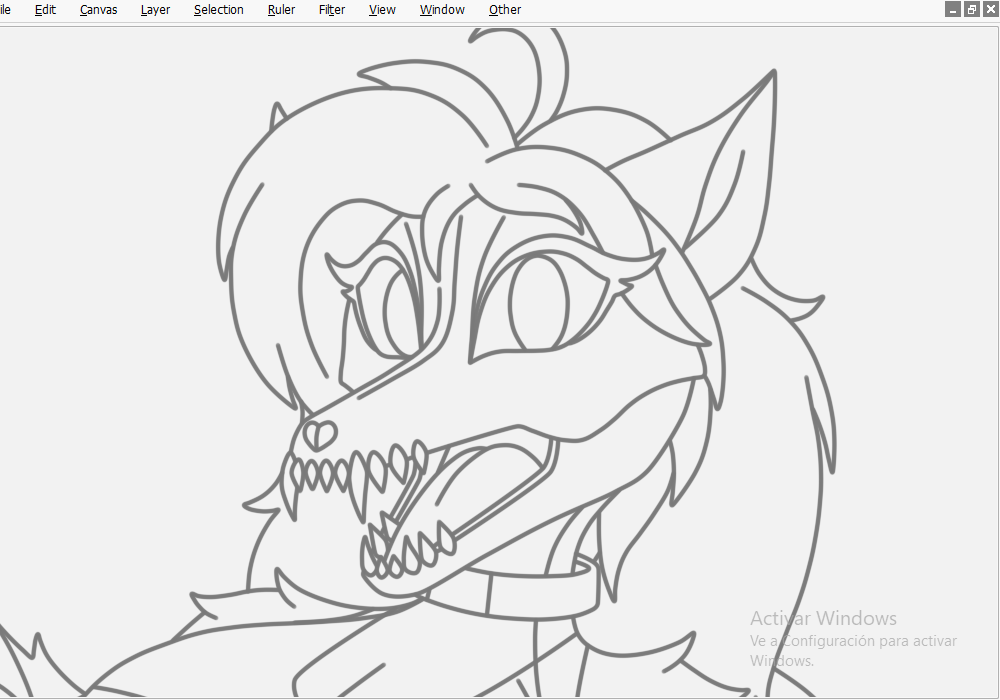Open the Ruler menu
This screenshot has width=1000, height=700.
click(281, 10)
